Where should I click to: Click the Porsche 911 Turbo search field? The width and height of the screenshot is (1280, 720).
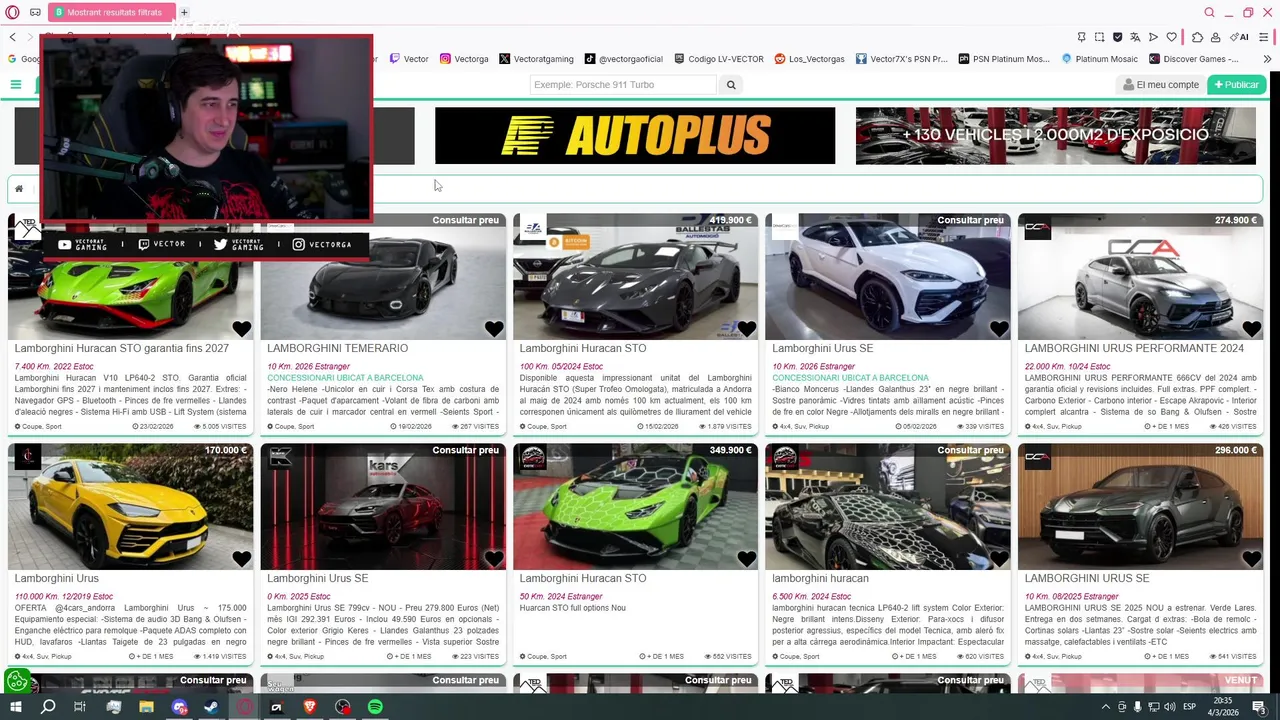tap(623, 85)
